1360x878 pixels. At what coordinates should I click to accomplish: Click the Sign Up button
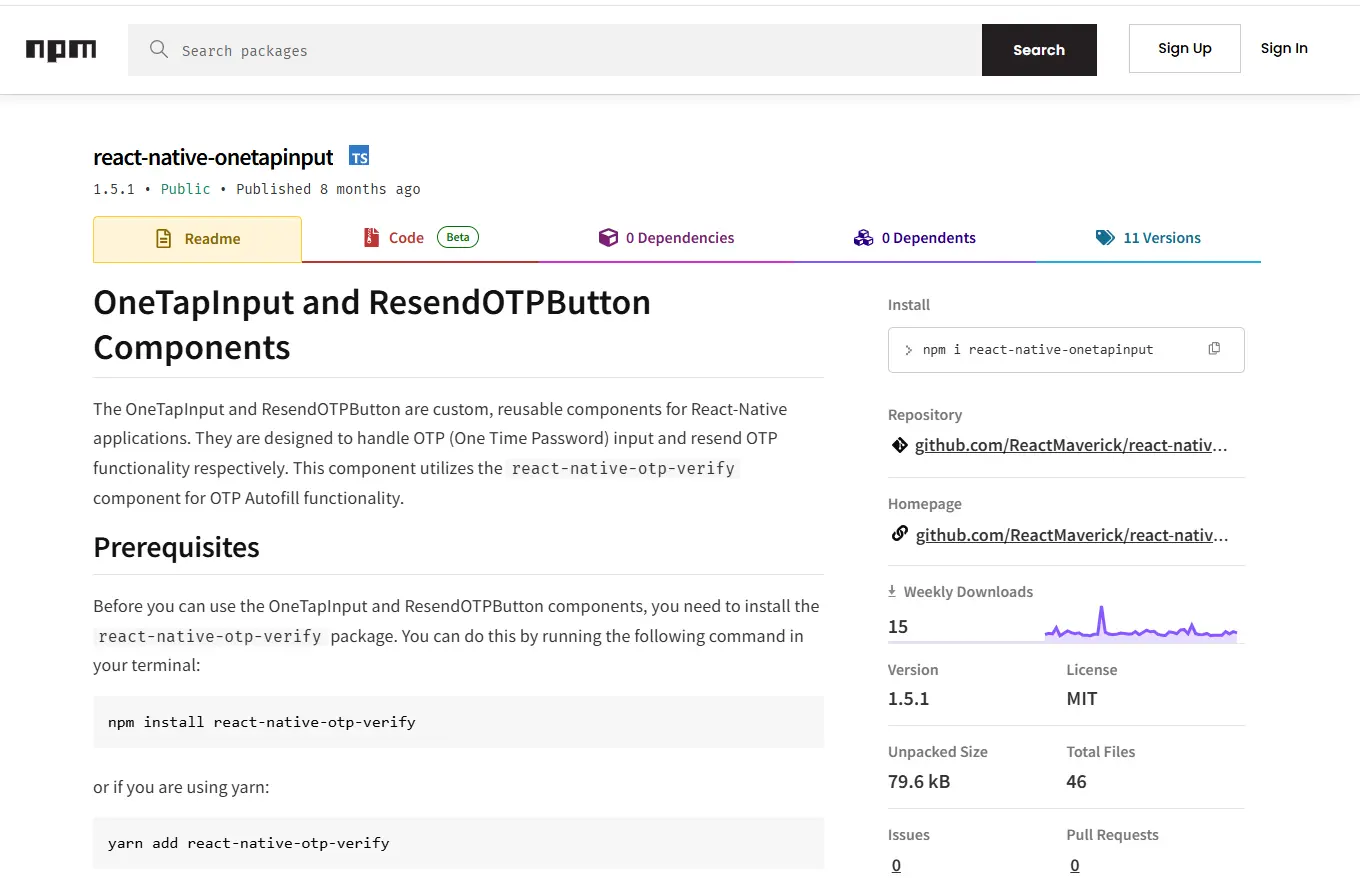1185,48
